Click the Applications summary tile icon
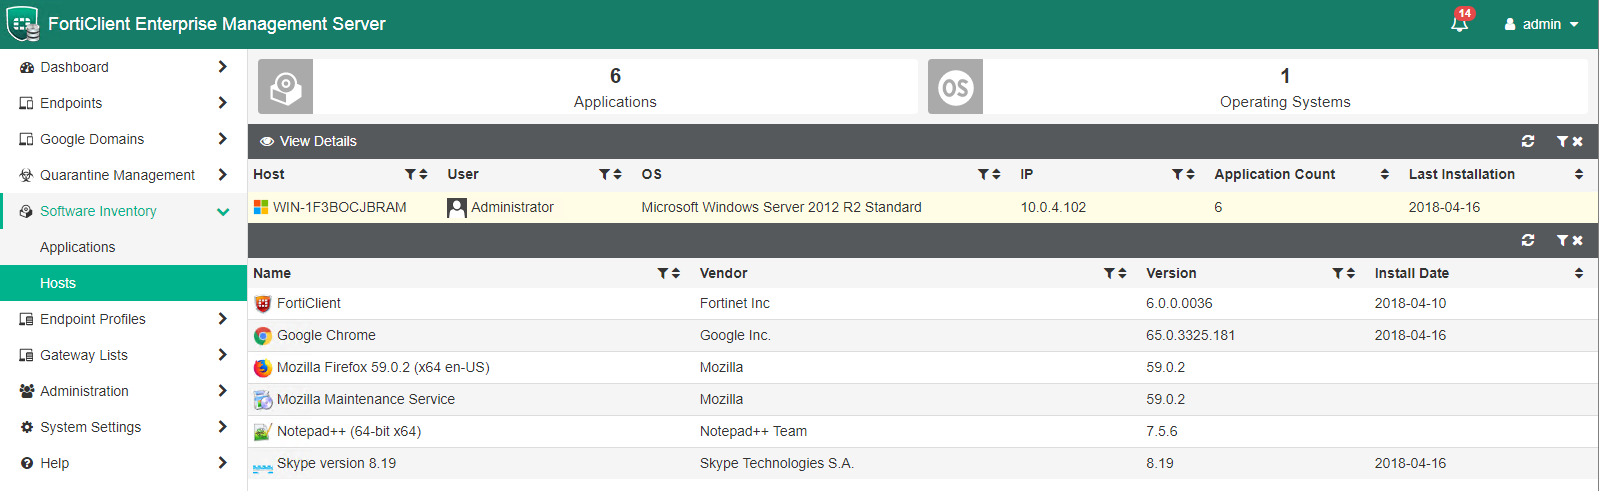This screenshot has height=491, width=1599. pos(285,87)
